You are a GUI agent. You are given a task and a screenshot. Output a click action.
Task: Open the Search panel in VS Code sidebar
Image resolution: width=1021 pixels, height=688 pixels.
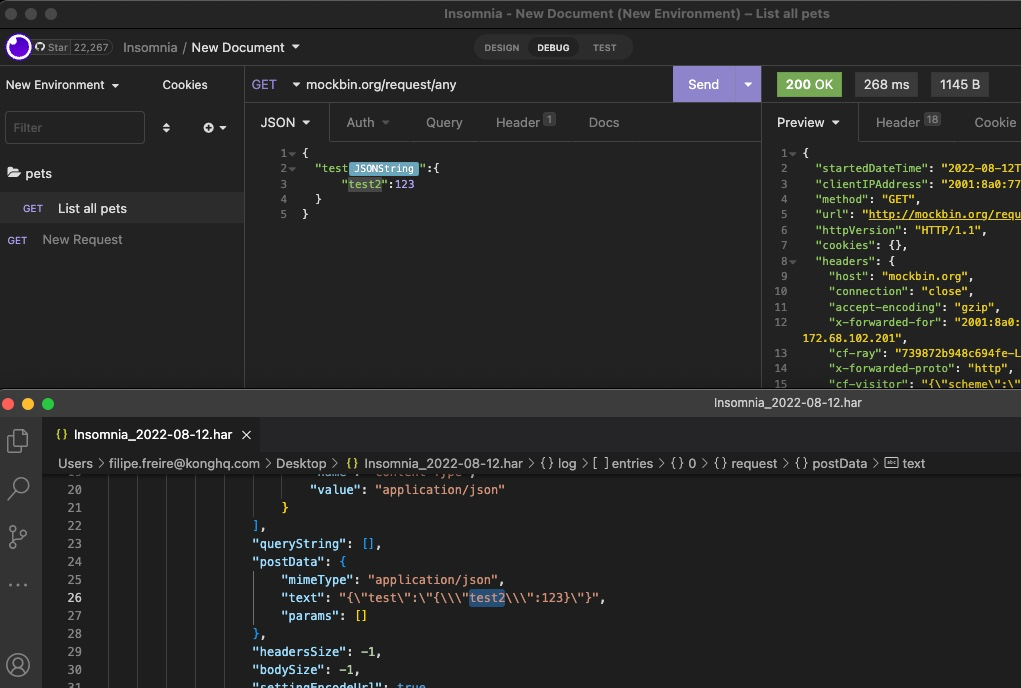click(17, 489)
